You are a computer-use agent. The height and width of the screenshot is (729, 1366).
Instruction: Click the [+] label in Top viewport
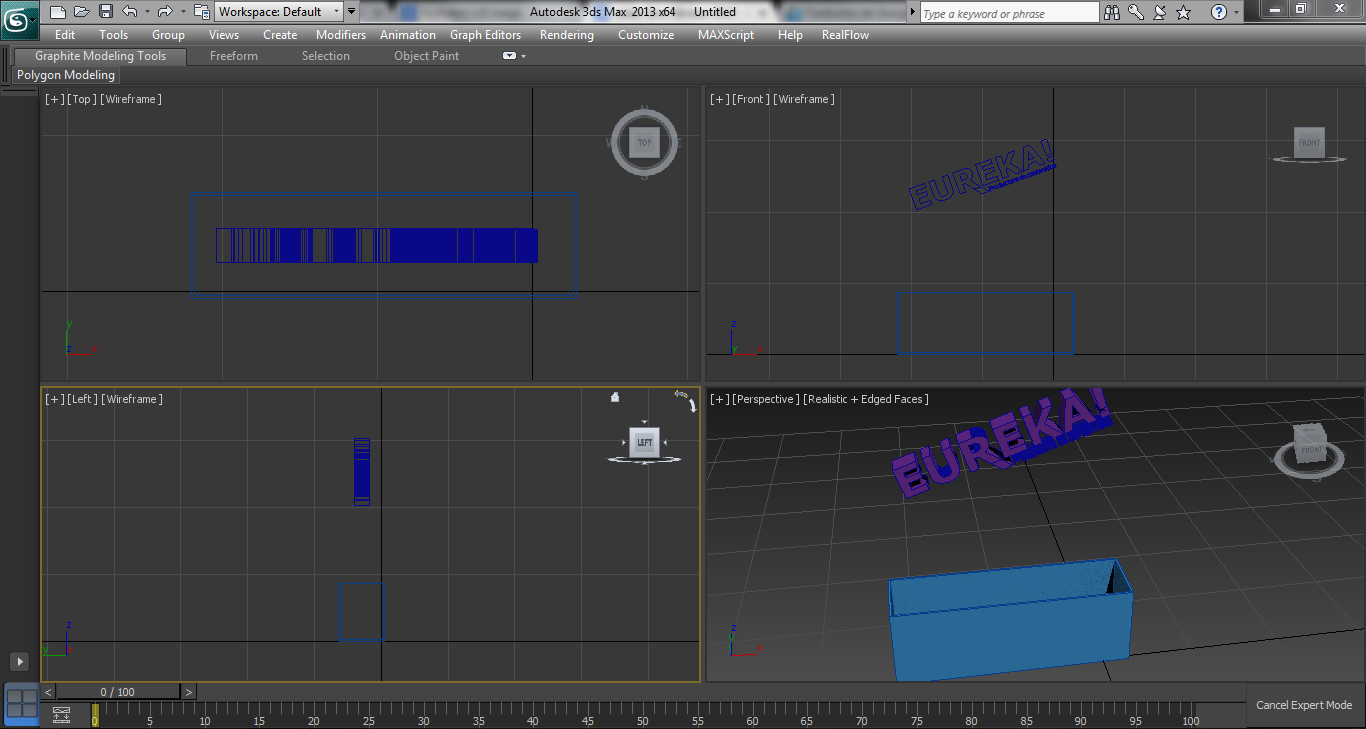[x=55, y=99]
